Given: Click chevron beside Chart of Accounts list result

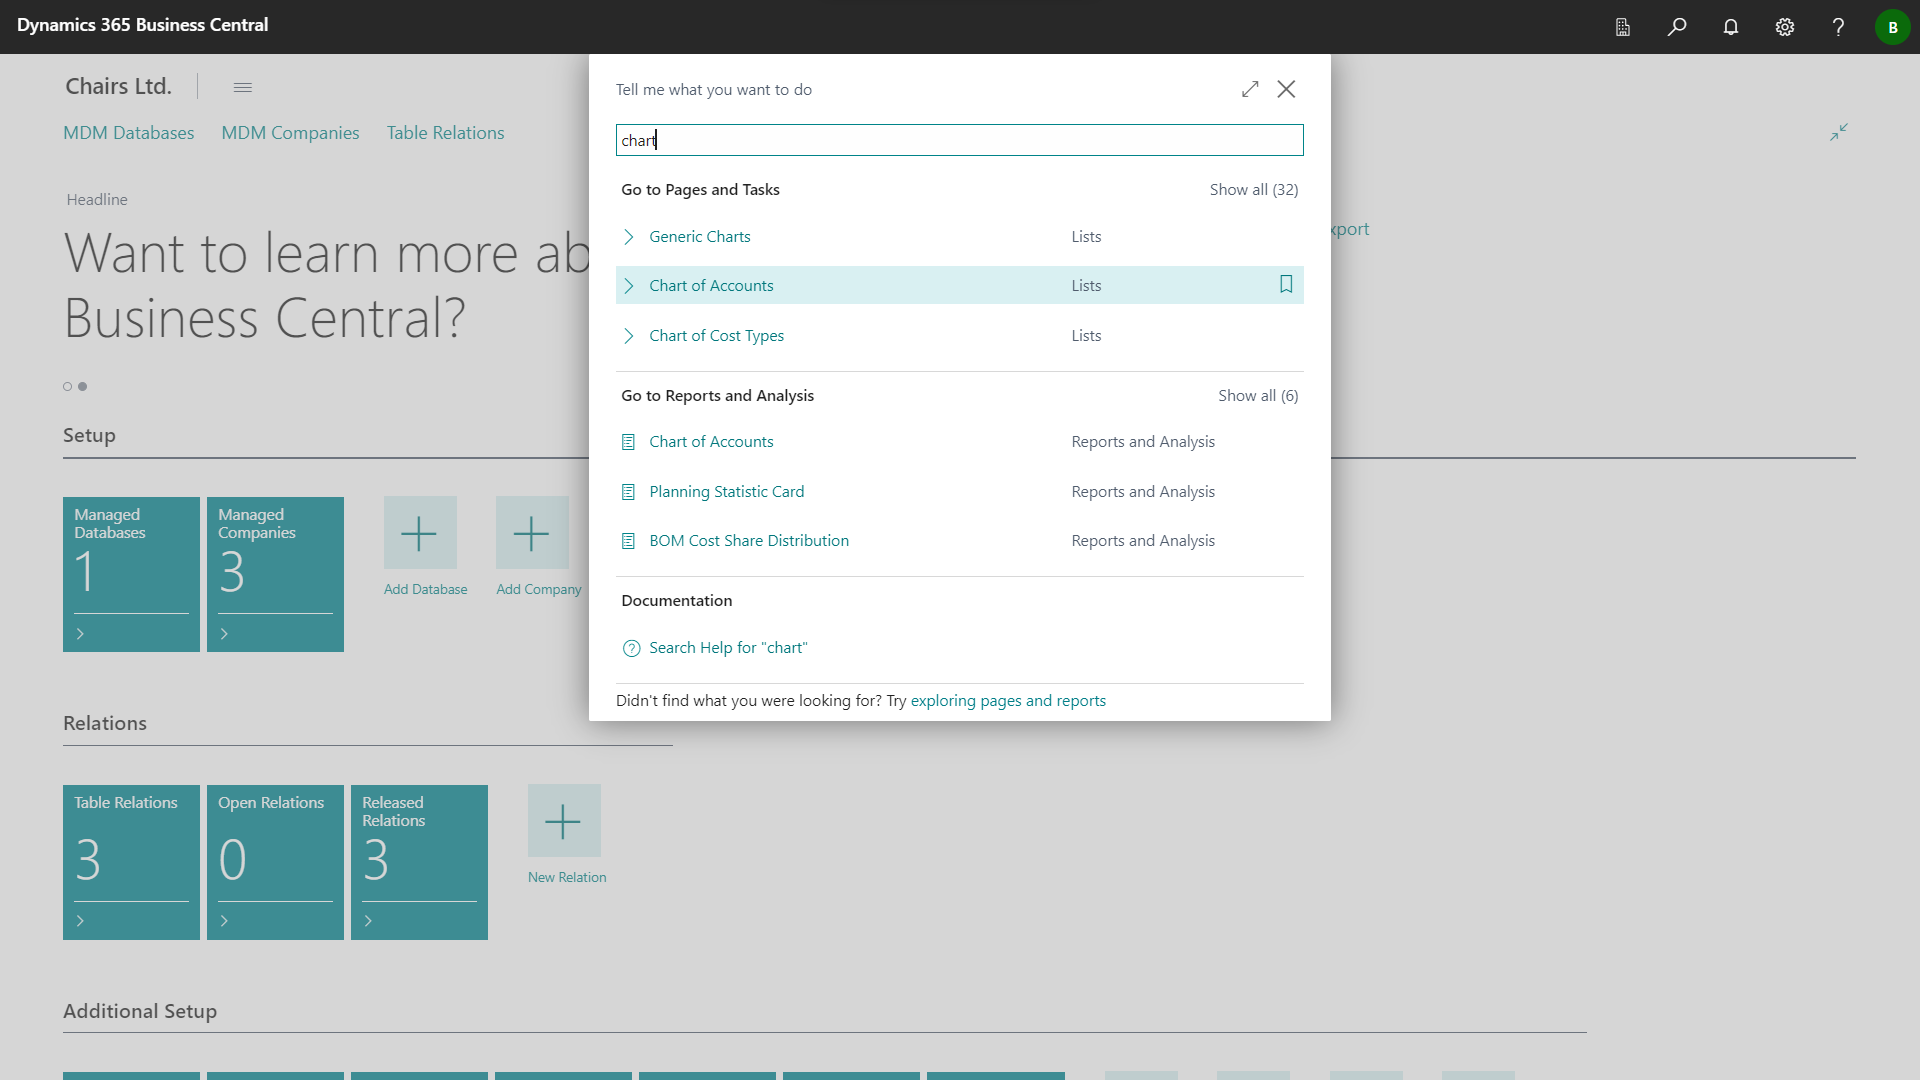Looking at the screenshot, I should 629,286.
